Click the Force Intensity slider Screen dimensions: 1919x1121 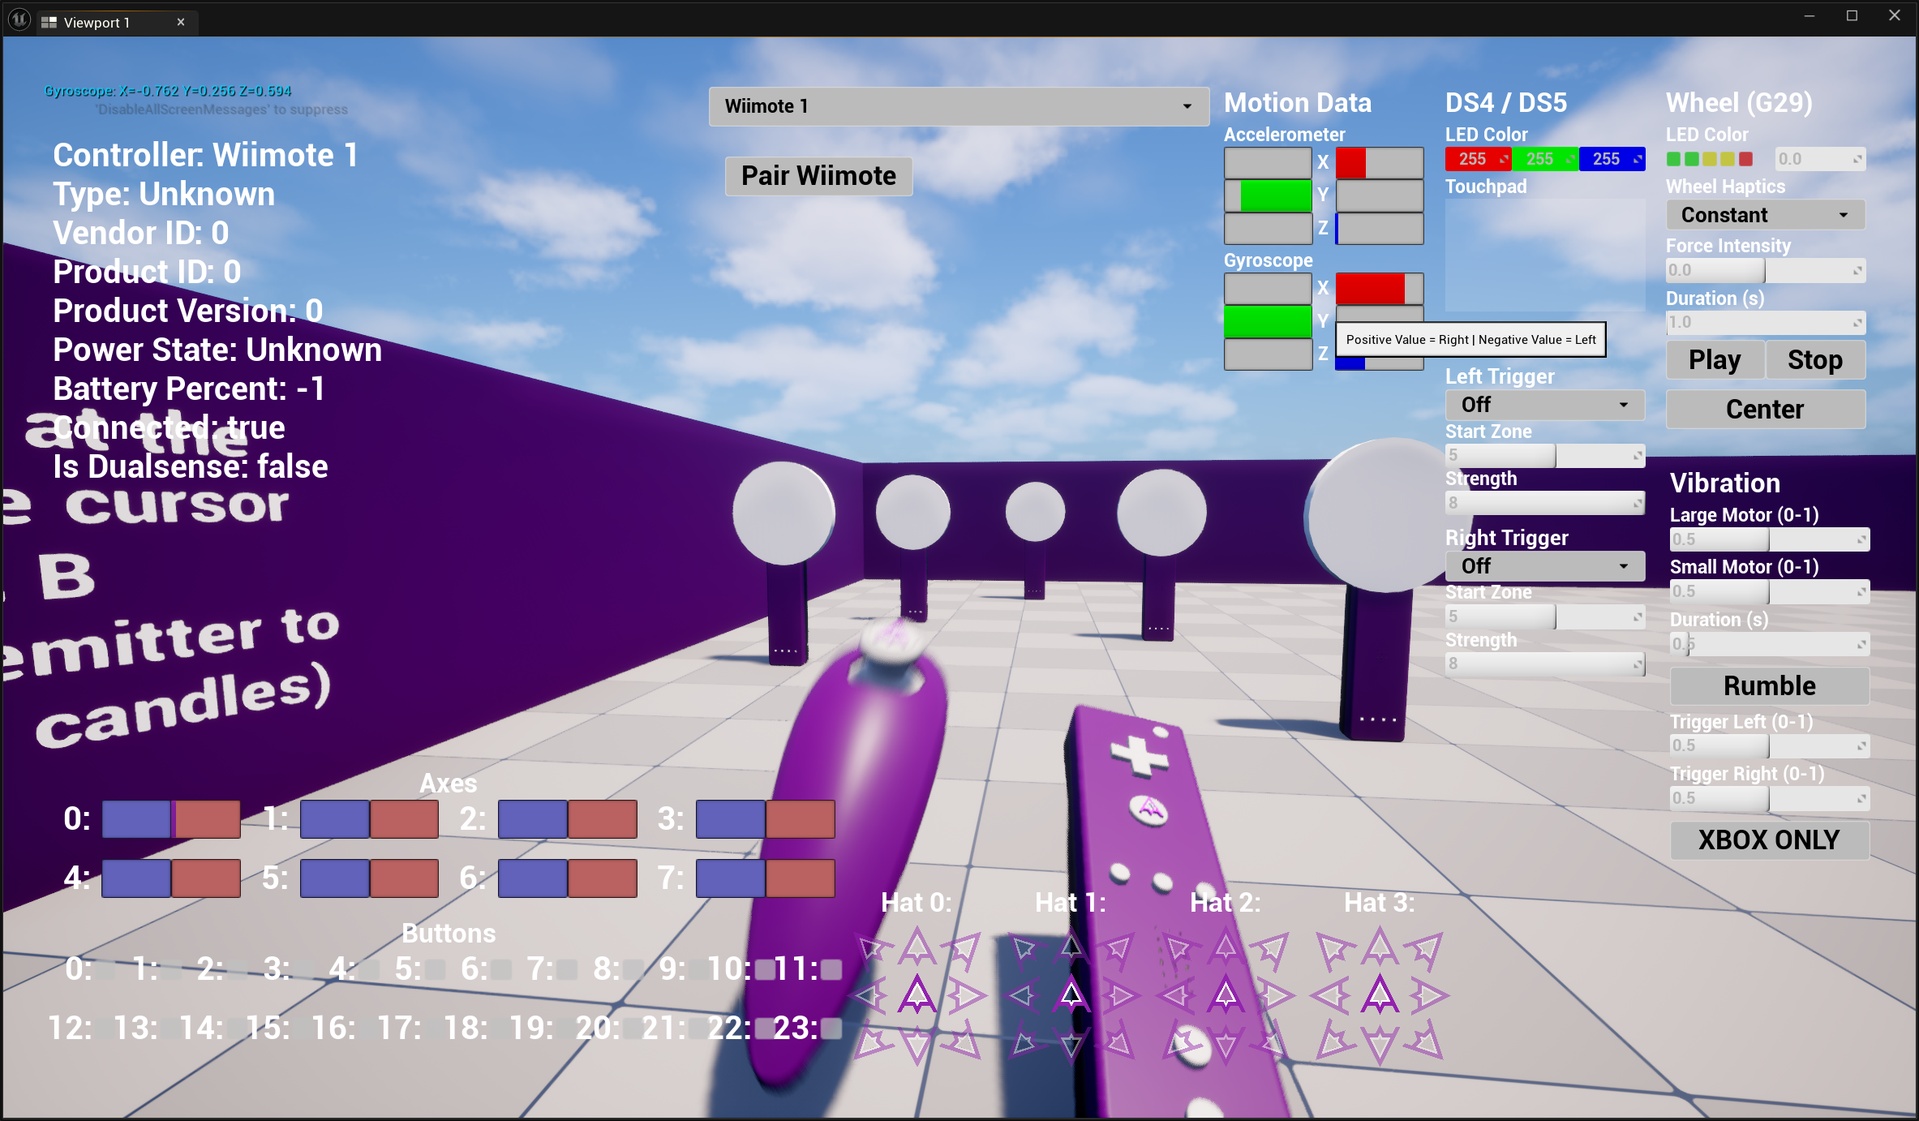point(1765,270)
